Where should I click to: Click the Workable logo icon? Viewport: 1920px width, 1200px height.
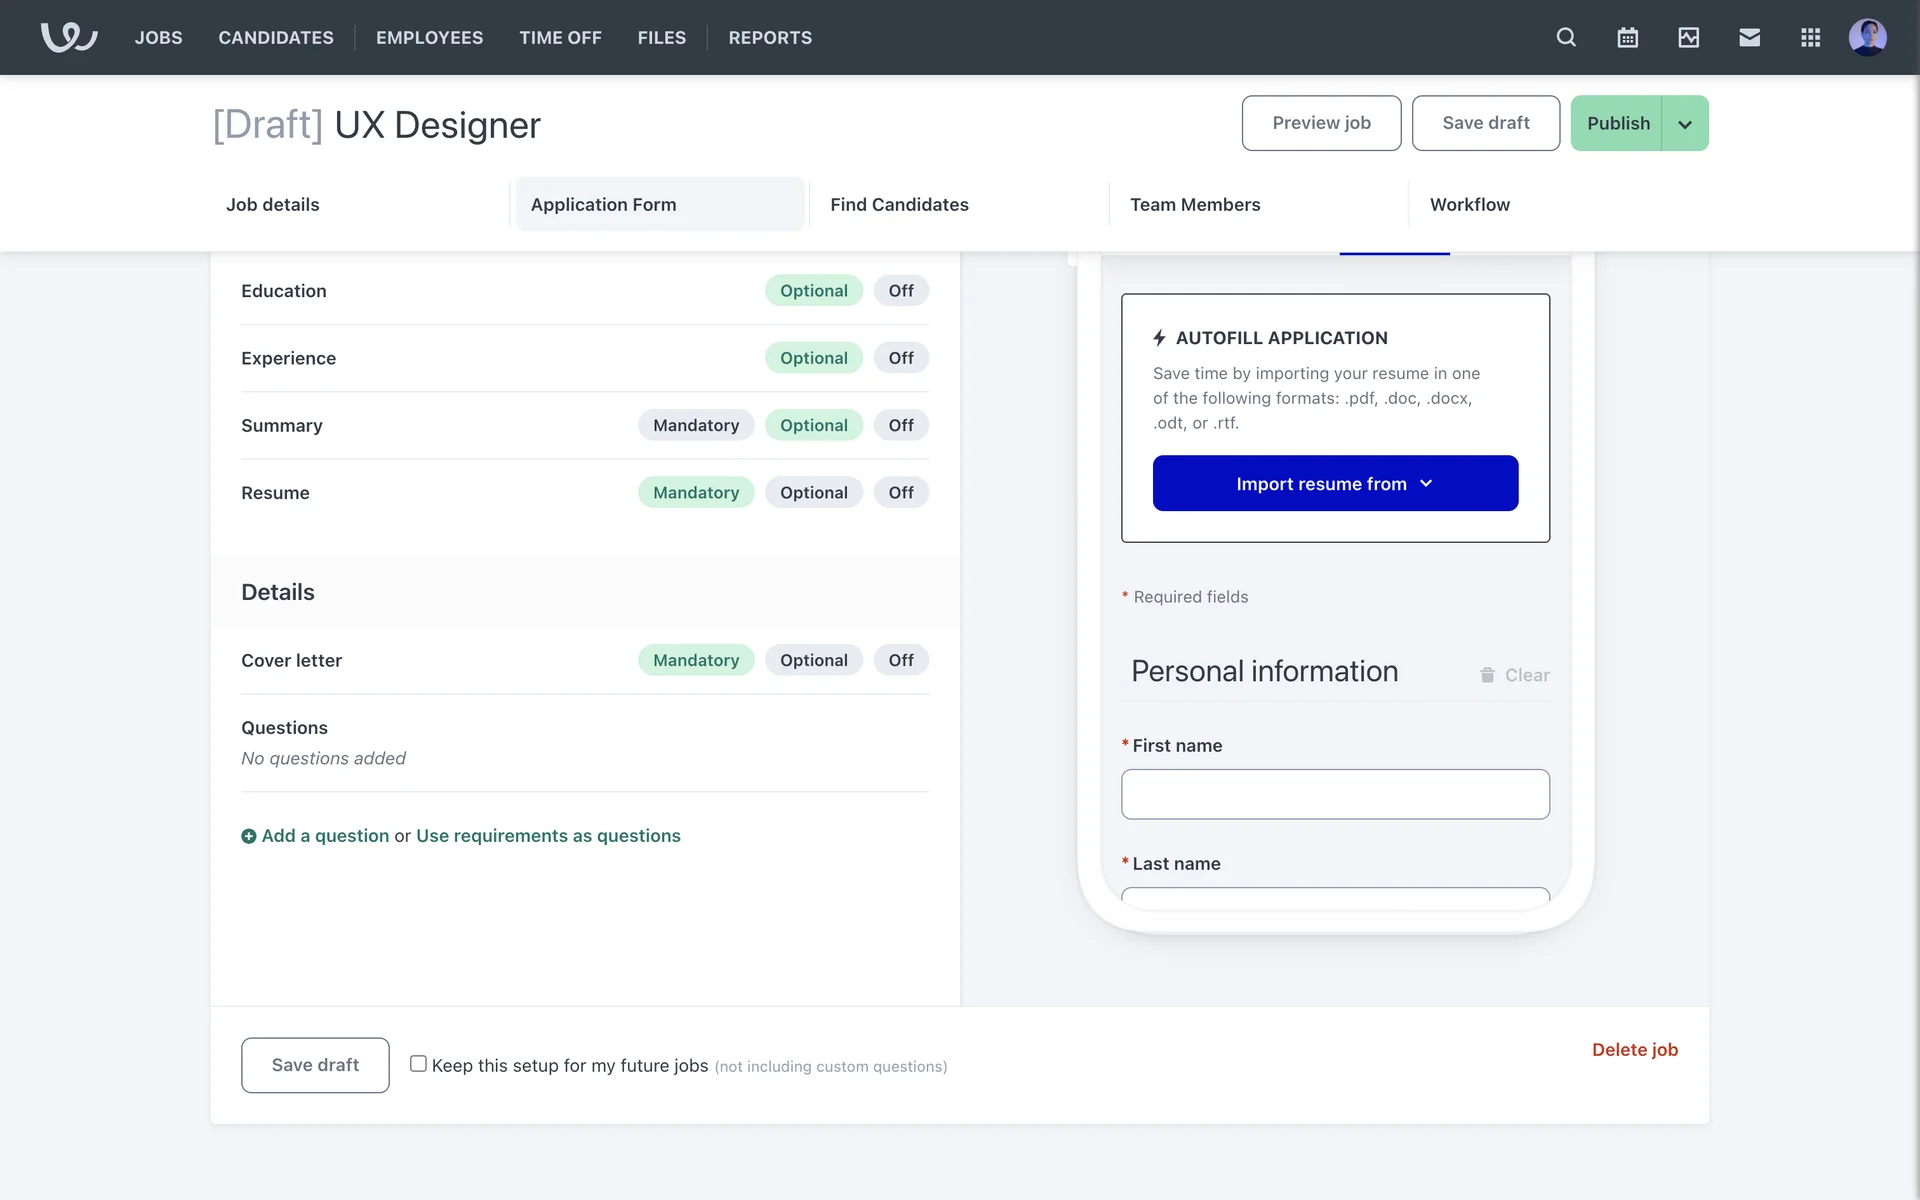click(x=68, y=37)
